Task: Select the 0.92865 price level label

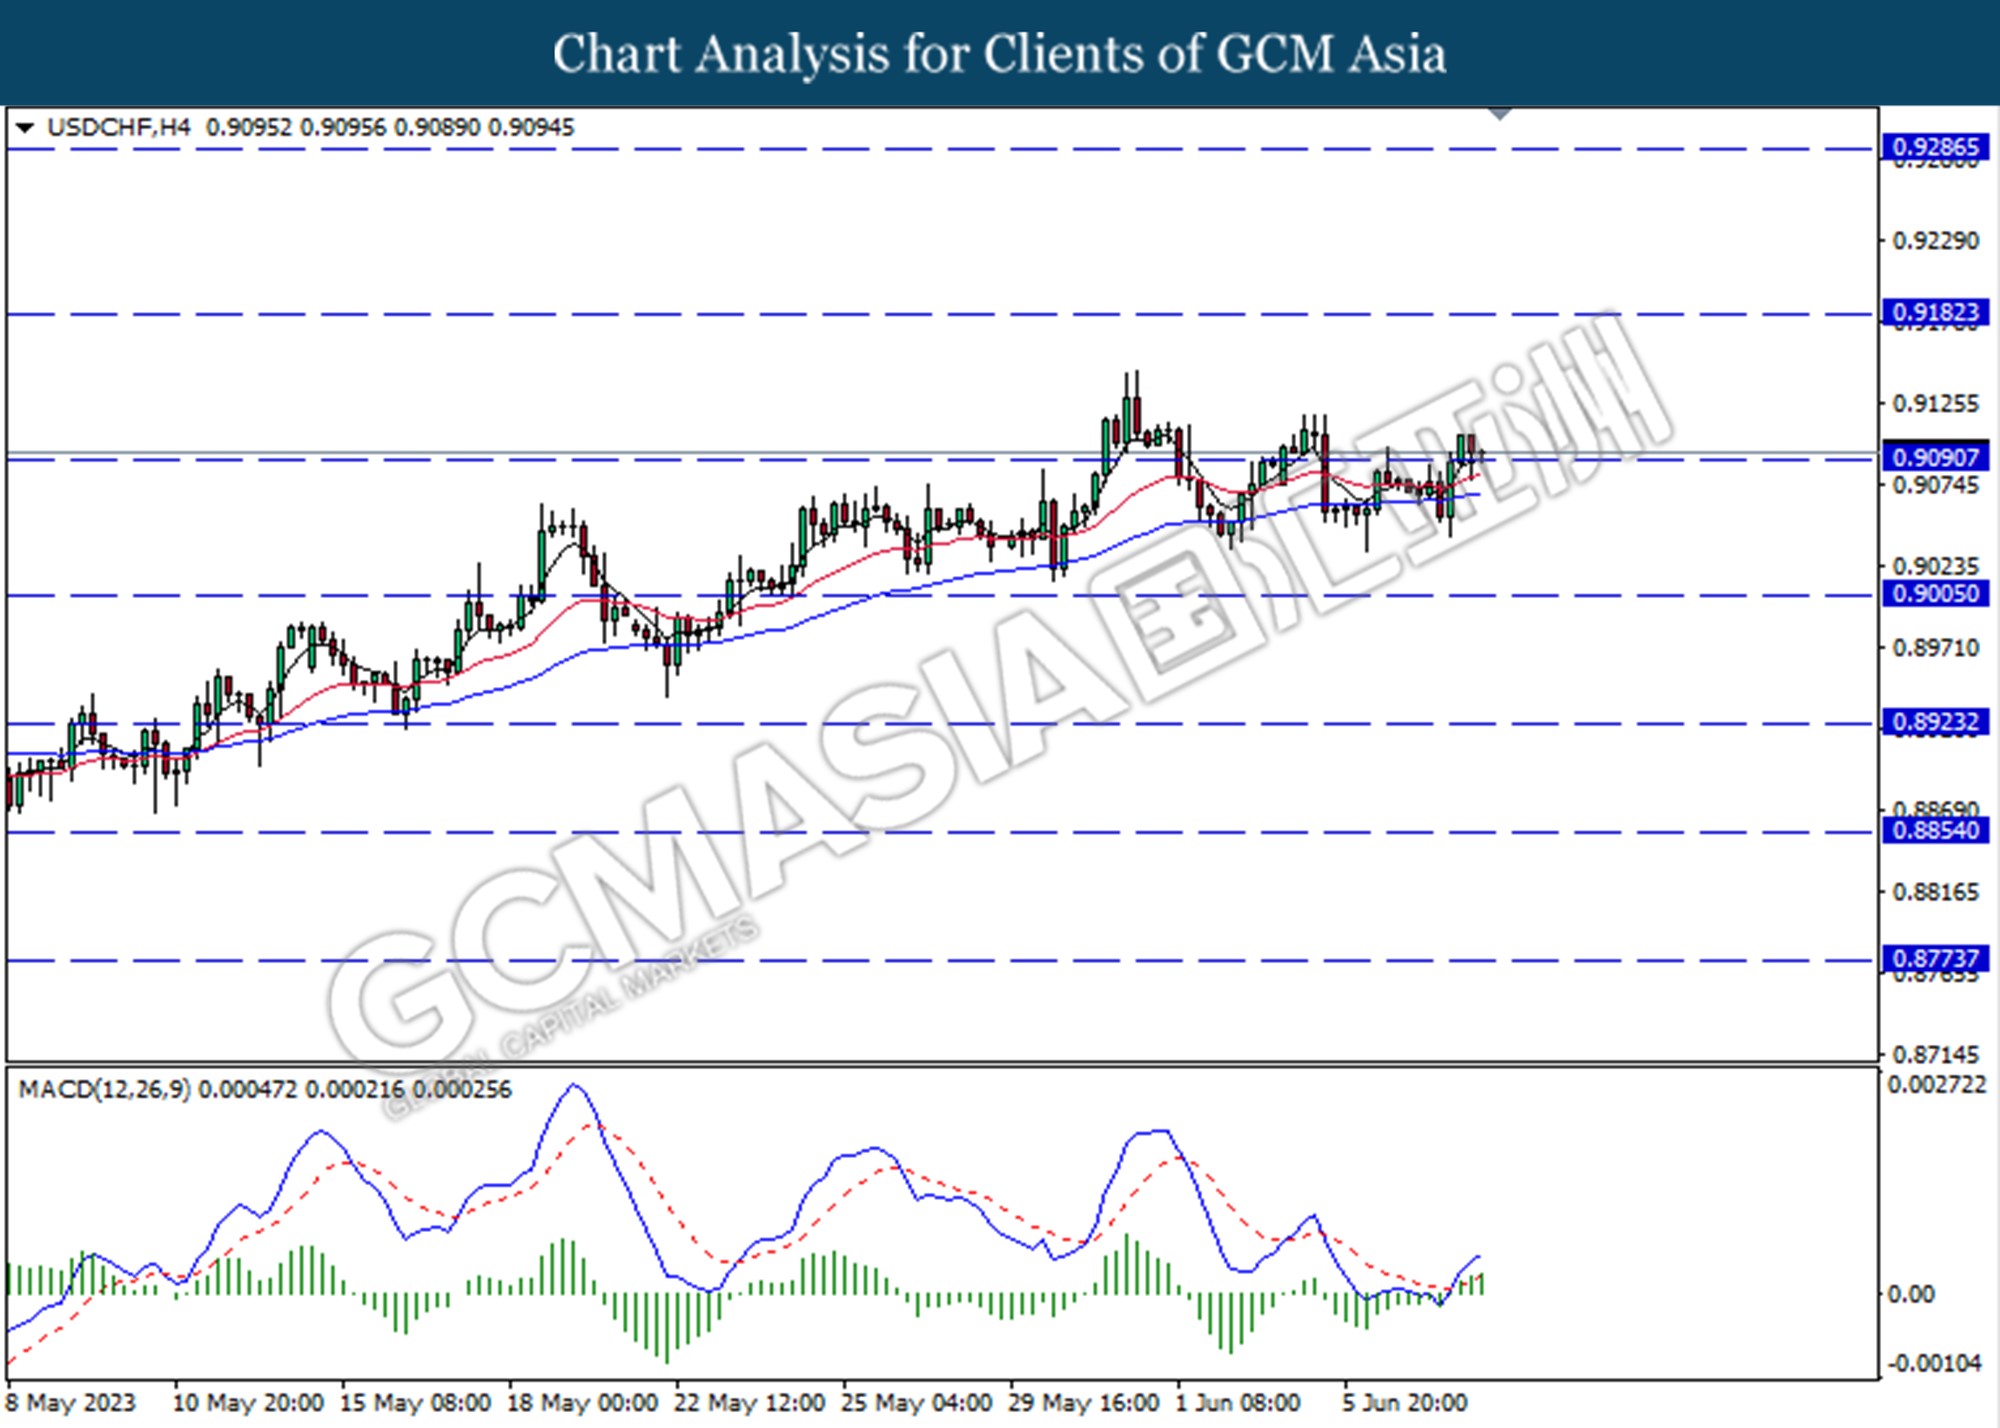Action: tap(1935, 147)
